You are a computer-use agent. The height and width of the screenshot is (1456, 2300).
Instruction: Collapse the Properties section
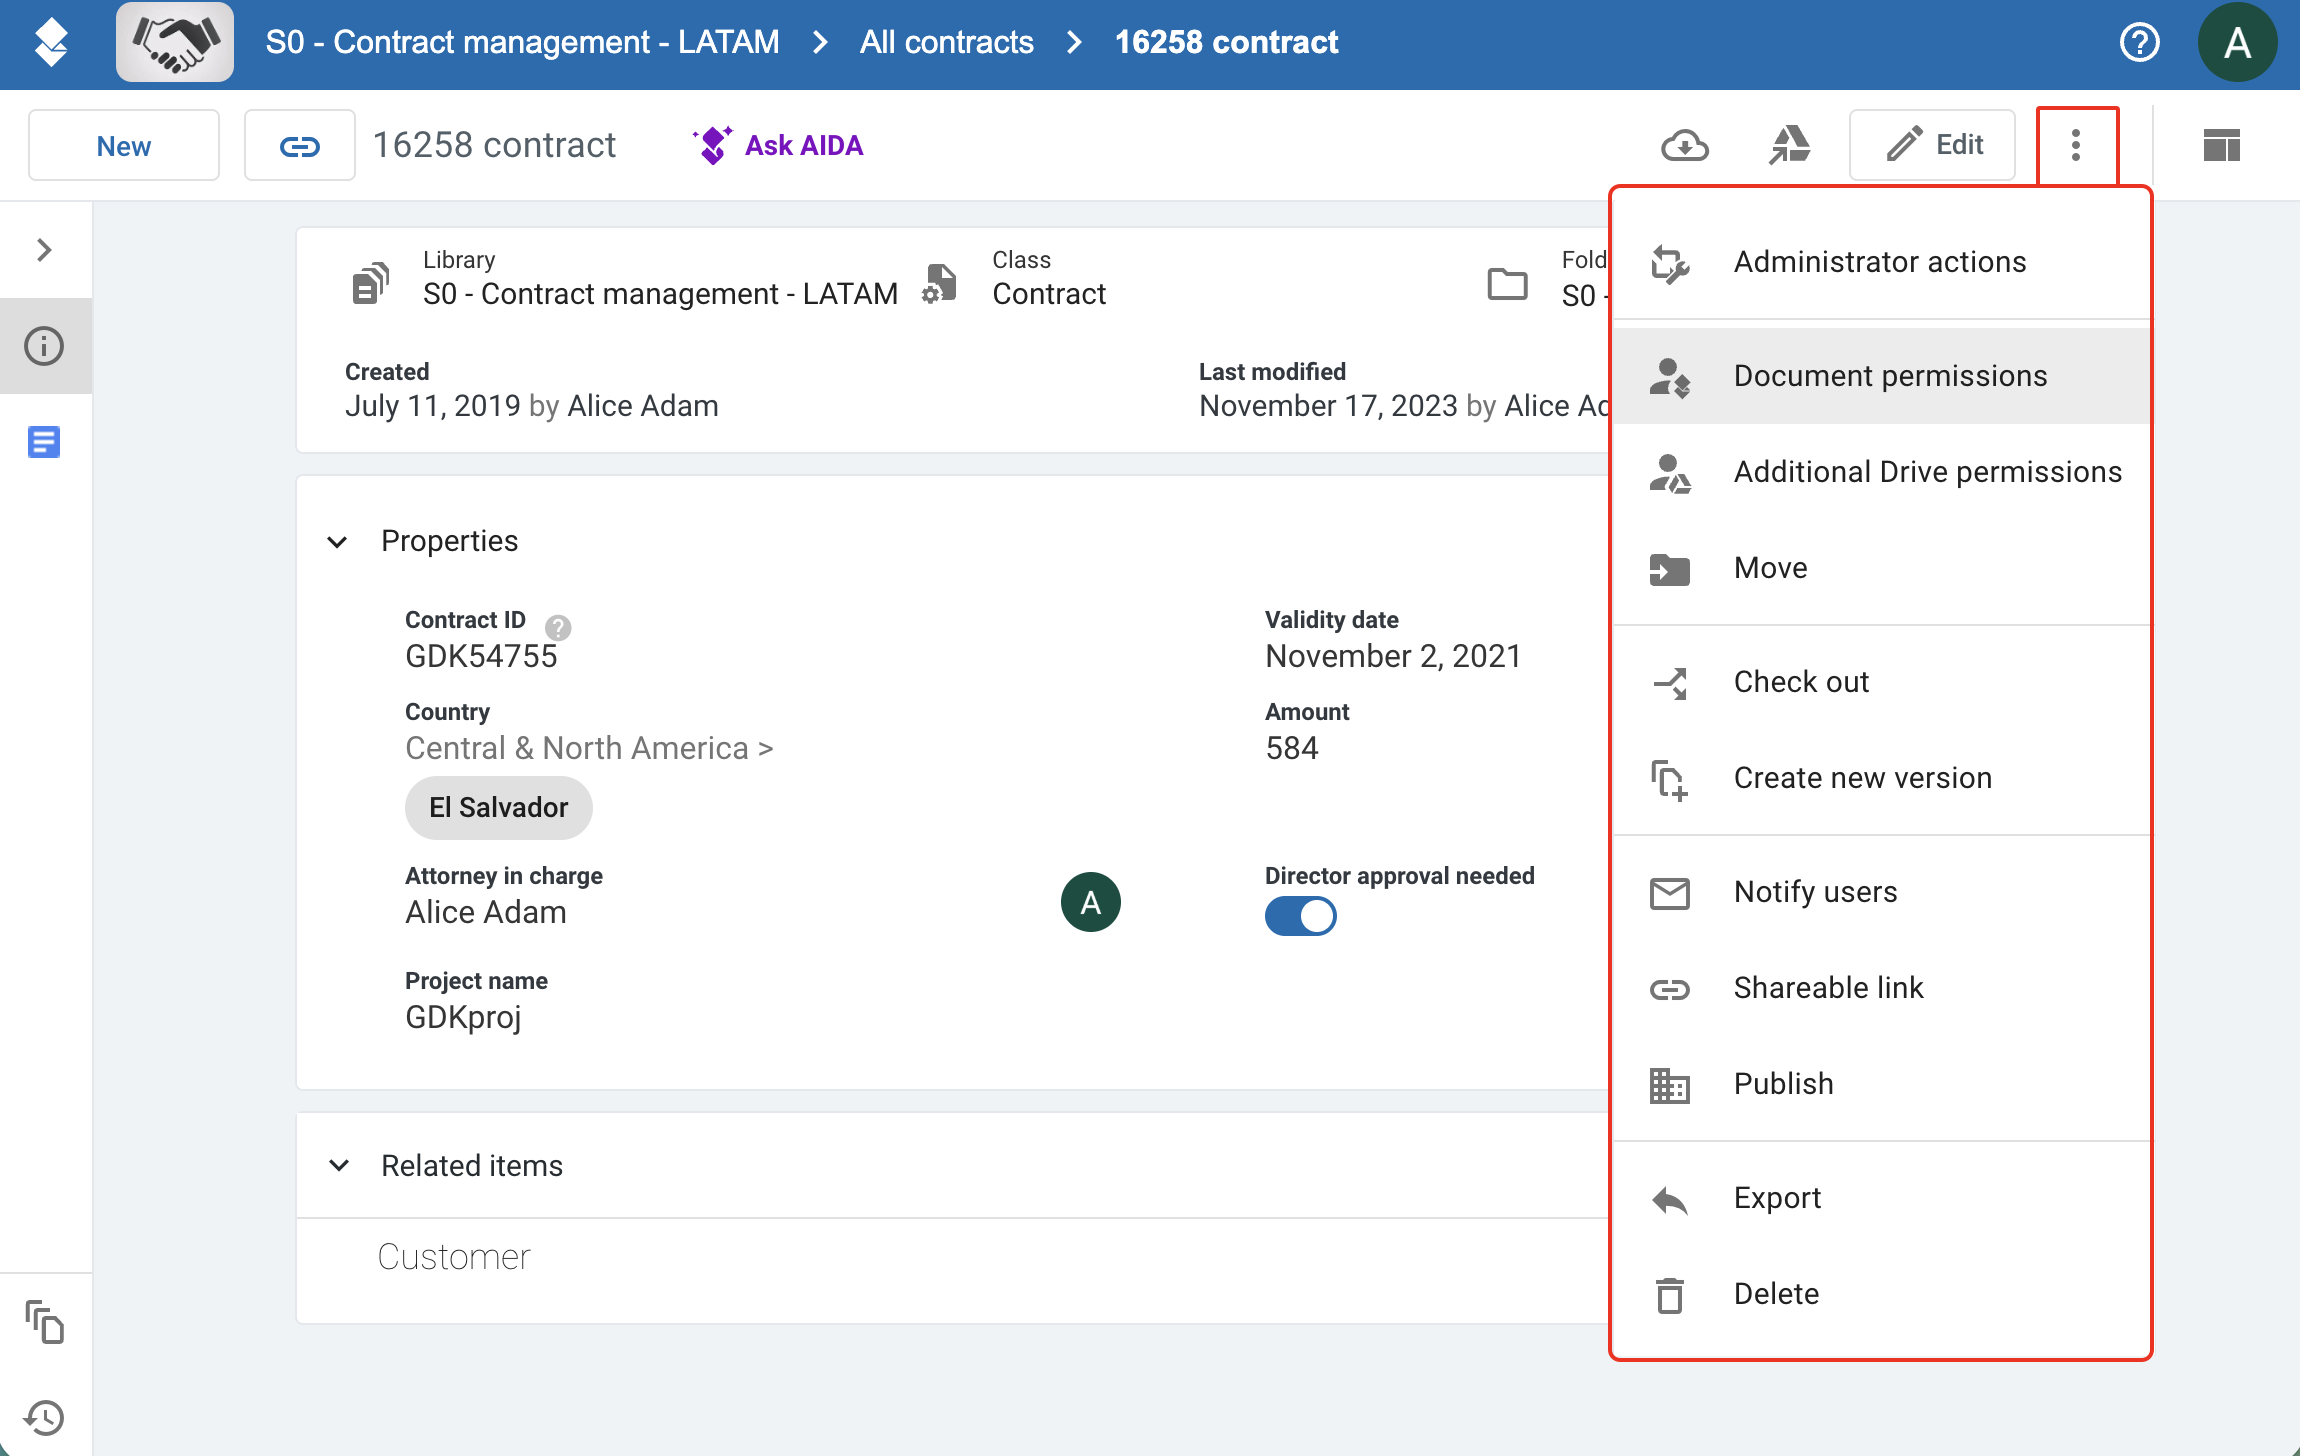pyautogui.click(x=338, y=542)
